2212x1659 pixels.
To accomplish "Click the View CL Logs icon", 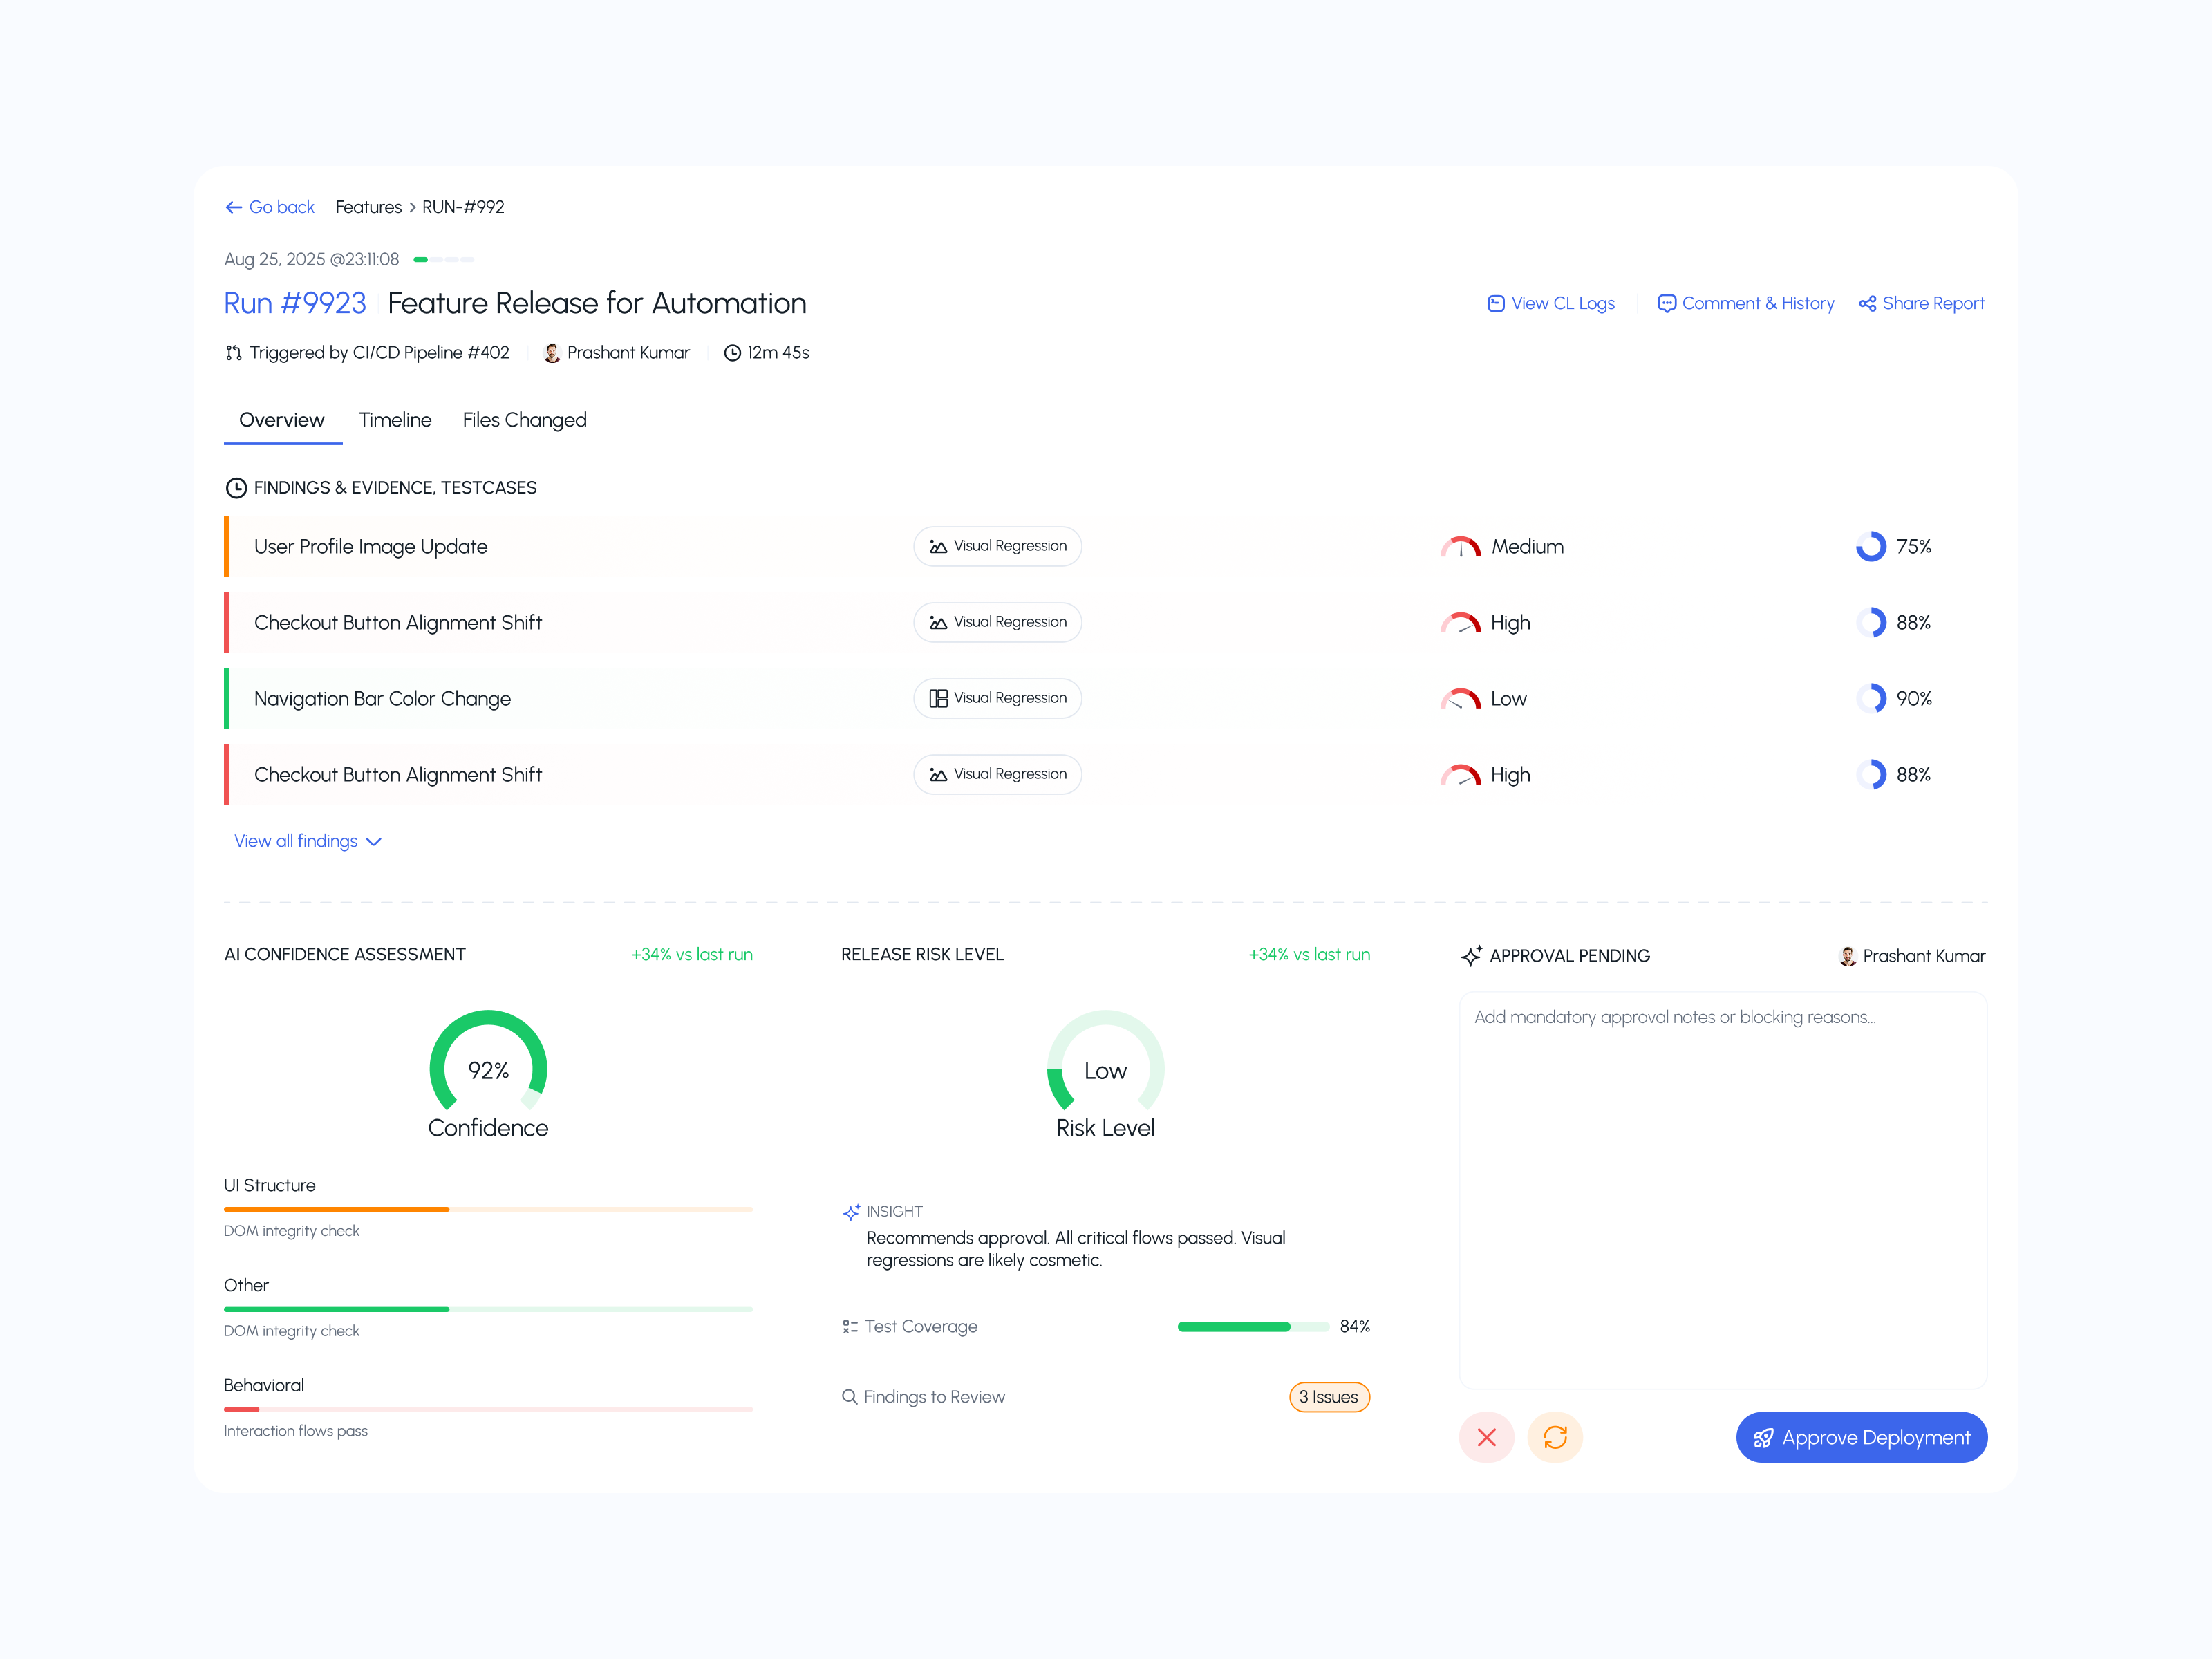I will (x=1495, y=303).
